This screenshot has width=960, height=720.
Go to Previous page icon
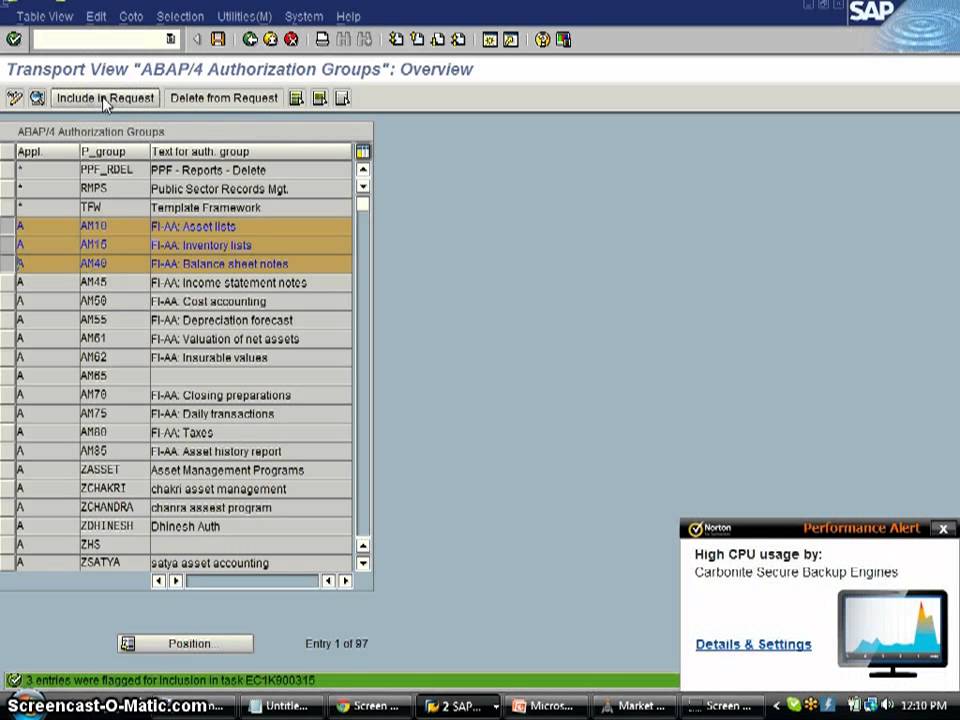(417, 40)
